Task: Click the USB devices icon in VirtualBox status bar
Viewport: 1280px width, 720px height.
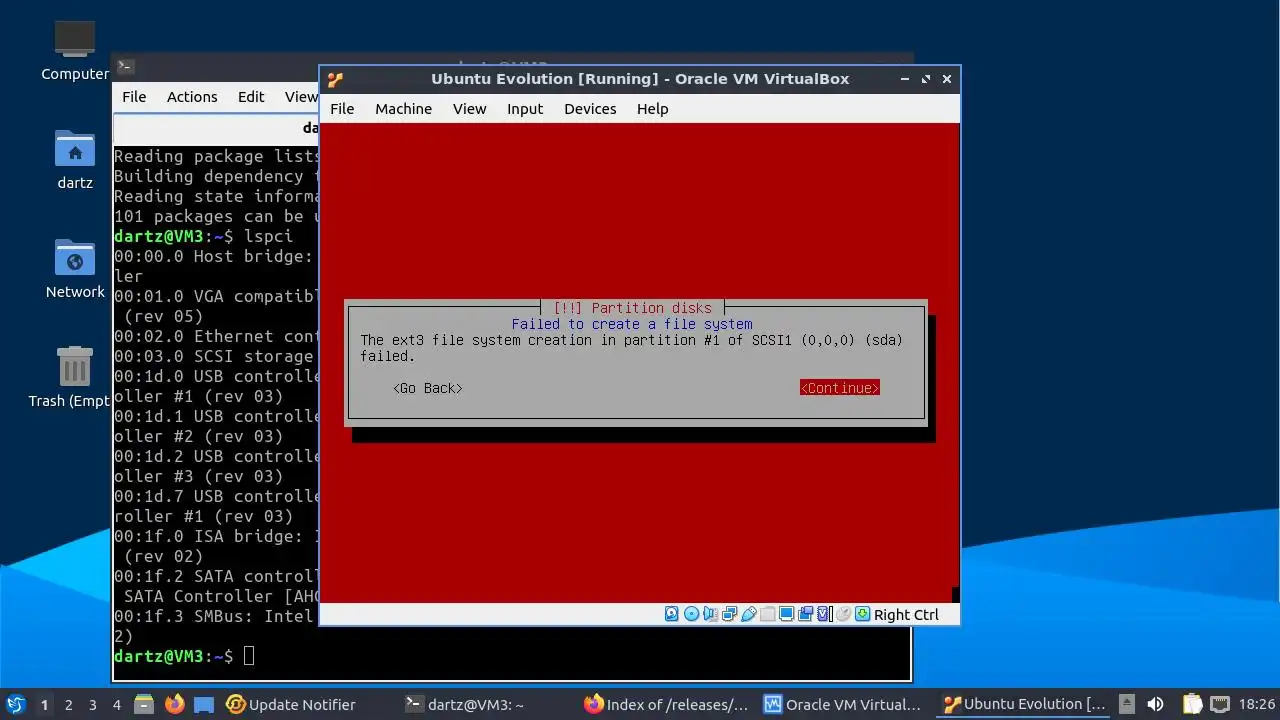Action: [x=748, y=614]
